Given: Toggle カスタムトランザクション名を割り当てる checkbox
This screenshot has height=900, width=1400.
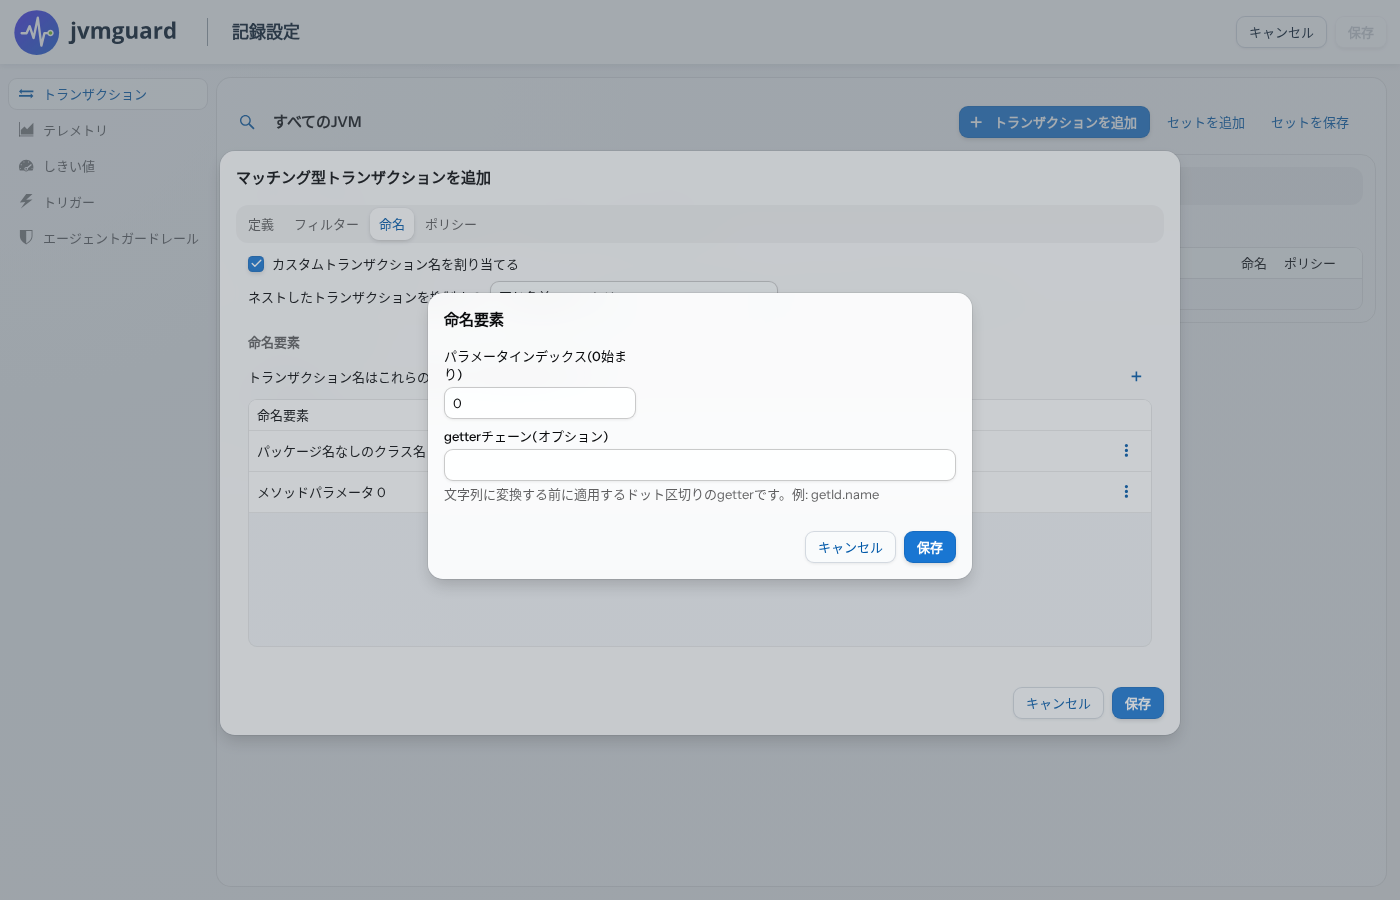Looking at the screenshot, I should [256, 264].
